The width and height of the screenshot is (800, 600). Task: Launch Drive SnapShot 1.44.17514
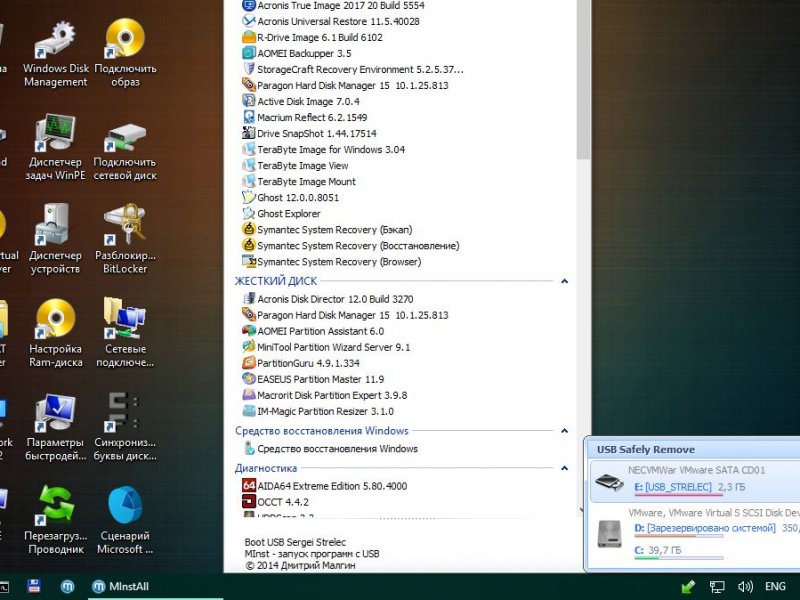pyautogui.click(x=309, y=133)
